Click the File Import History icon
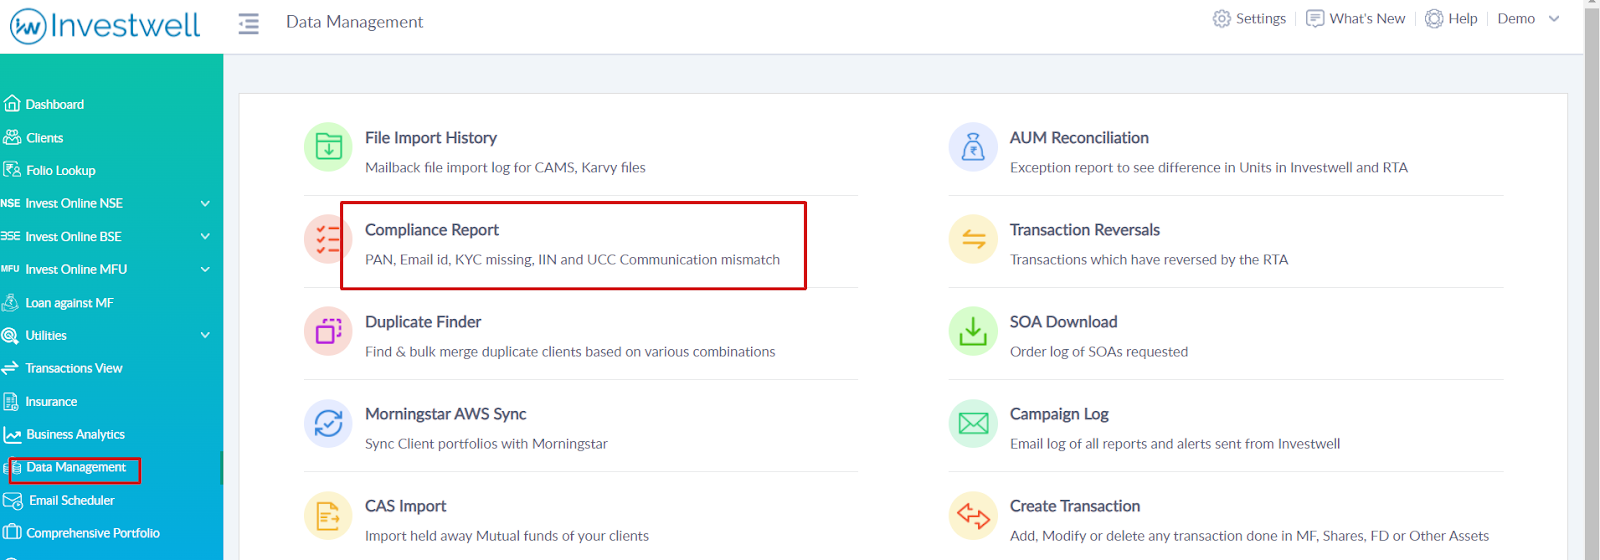Image resolution: width=1600 pixels, height=560 pixels. pos(328,147)
